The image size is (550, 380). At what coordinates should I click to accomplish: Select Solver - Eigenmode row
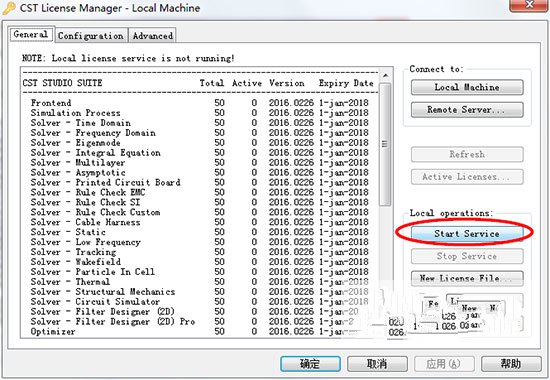point(199,142)
